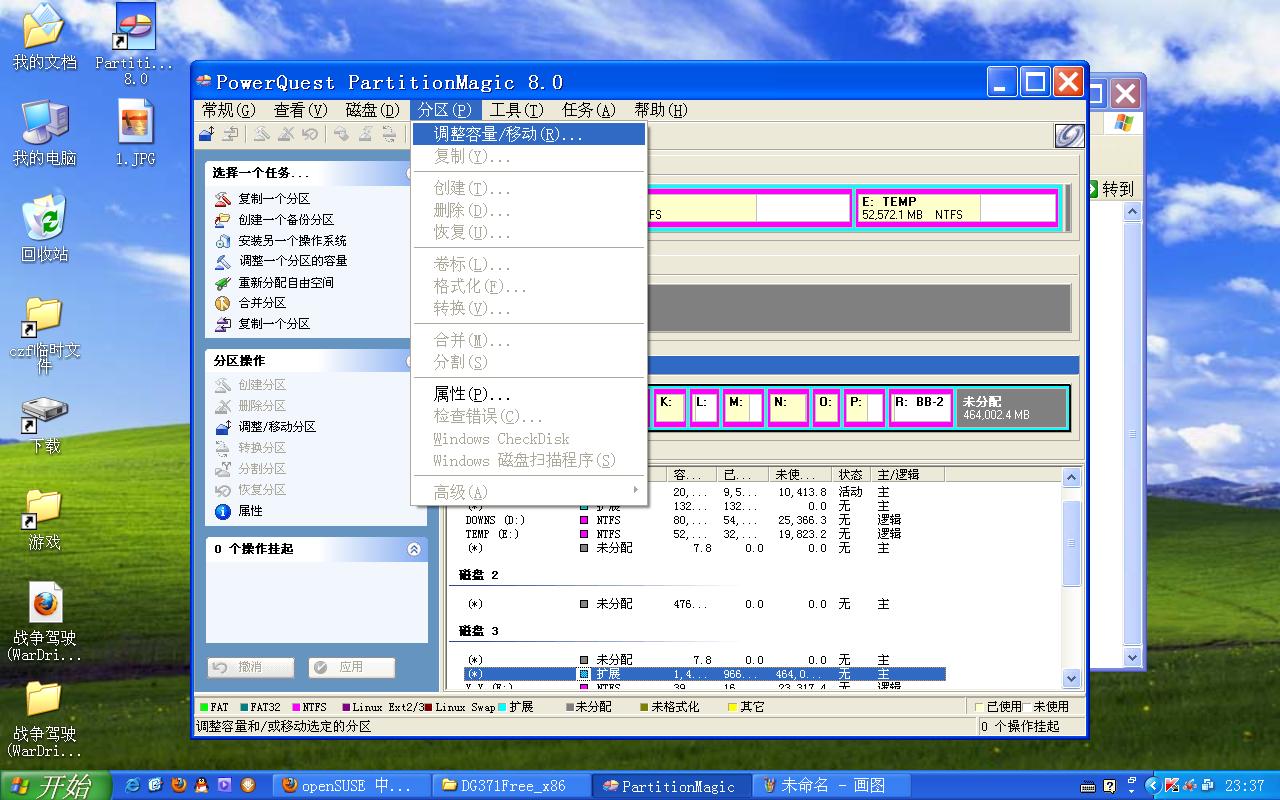Click the FAT32 legend color swatch

pos(242,707)
